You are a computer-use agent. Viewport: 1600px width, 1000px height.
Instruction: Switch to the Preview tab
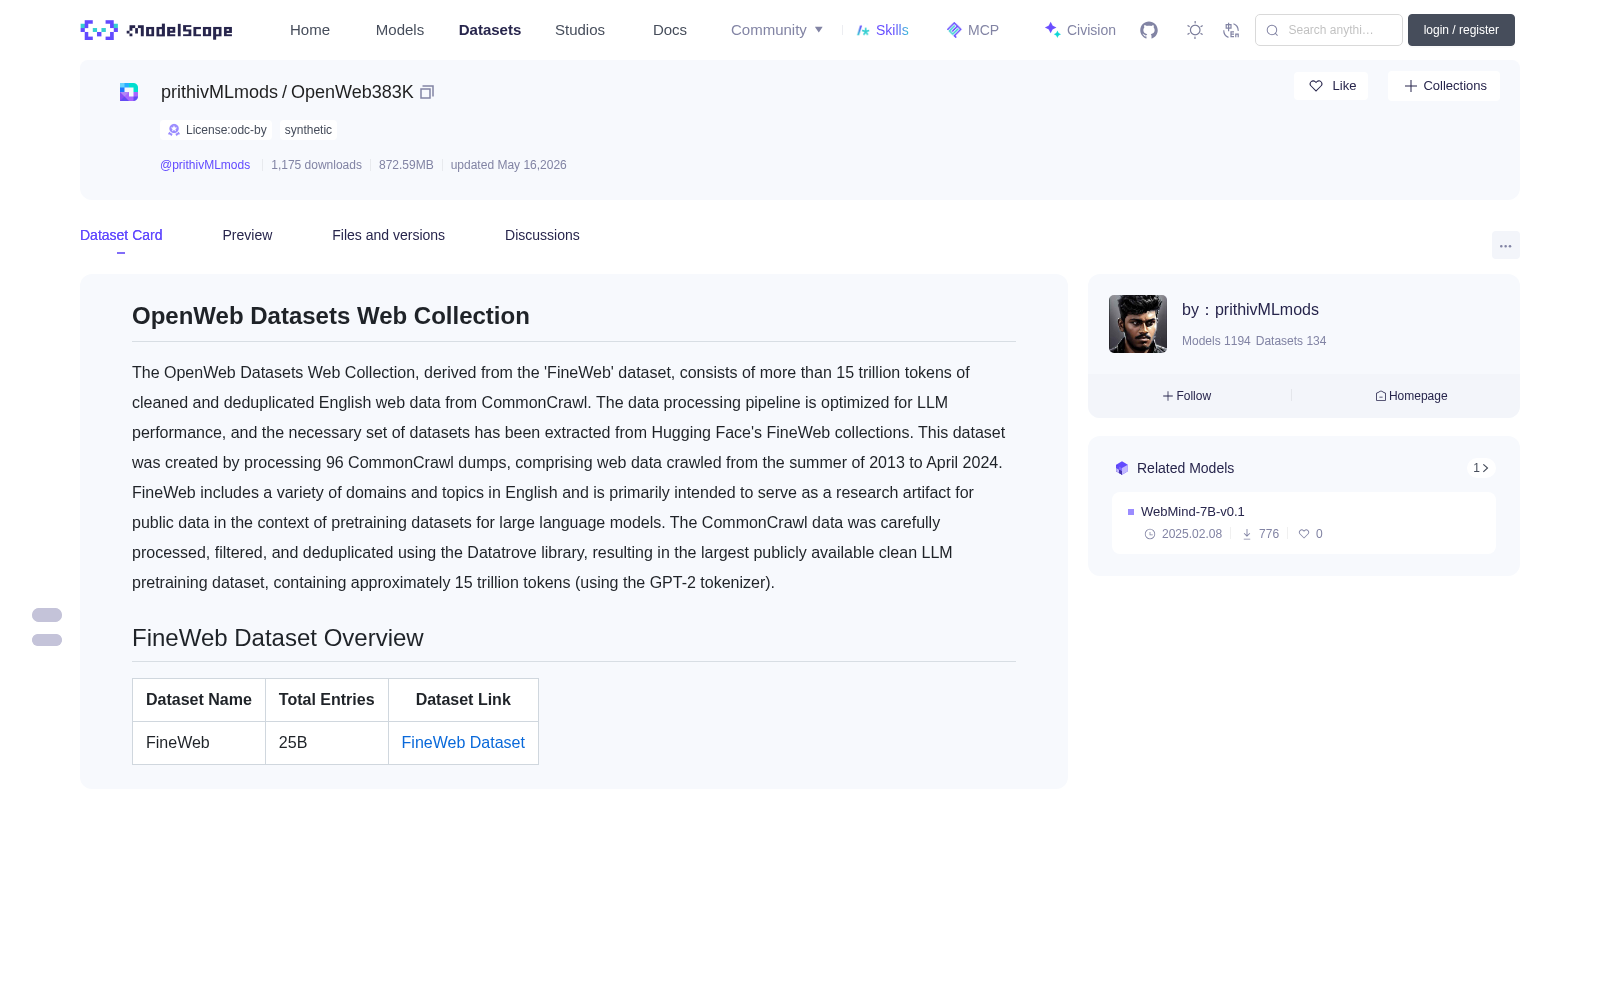coord(247,235)
